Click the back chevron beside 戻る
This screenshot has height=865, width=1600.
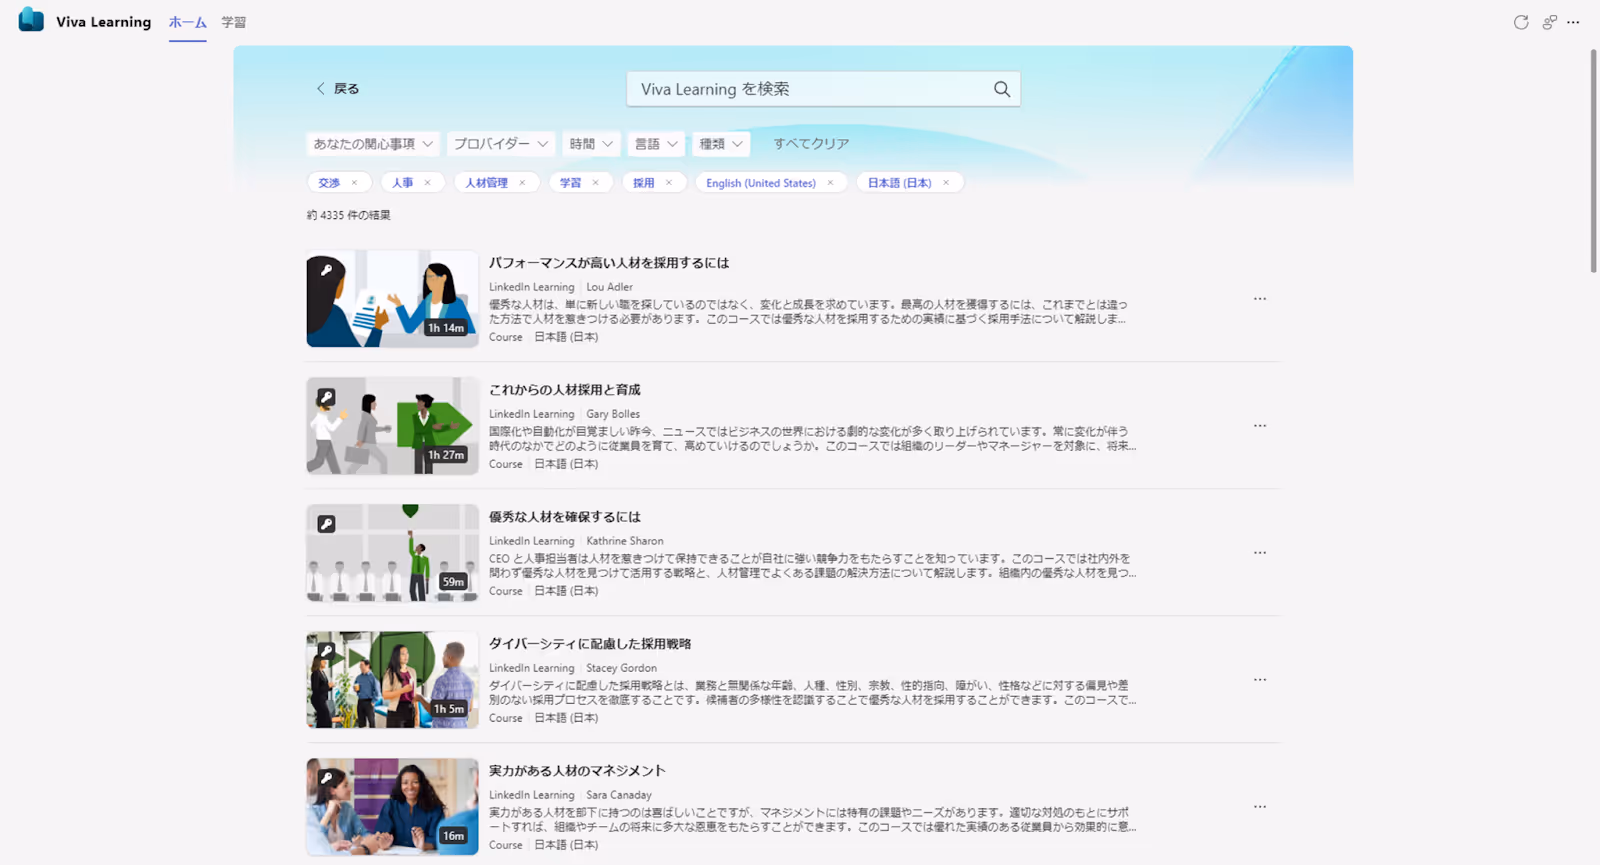320,88
